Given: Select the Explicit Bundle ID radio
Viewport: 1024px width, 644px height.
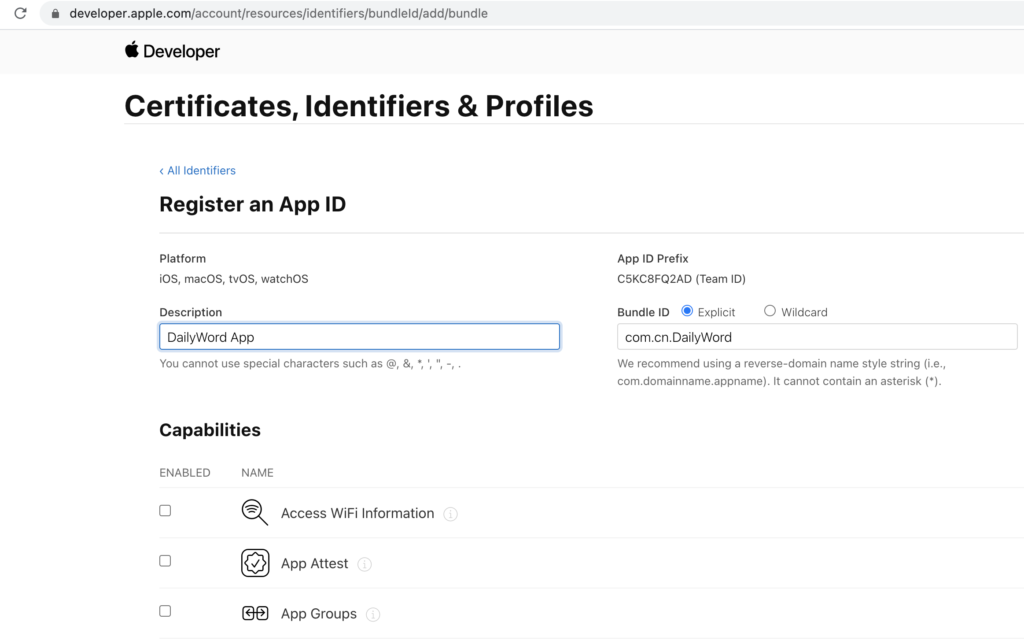Looking at the screenshot, I should click(x=687, y=311).
